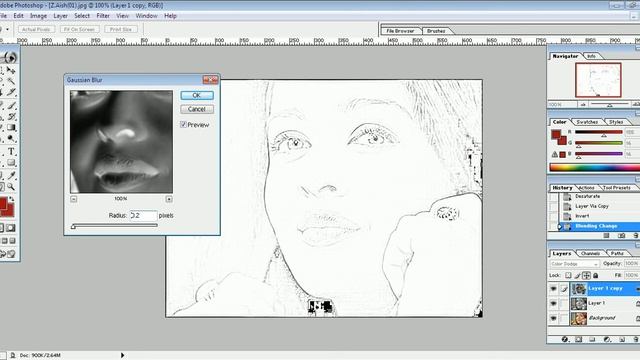This screenshot has height=360, width=640.
Task: Select the Dodge tool in toolbox
Action: (11, 138)
